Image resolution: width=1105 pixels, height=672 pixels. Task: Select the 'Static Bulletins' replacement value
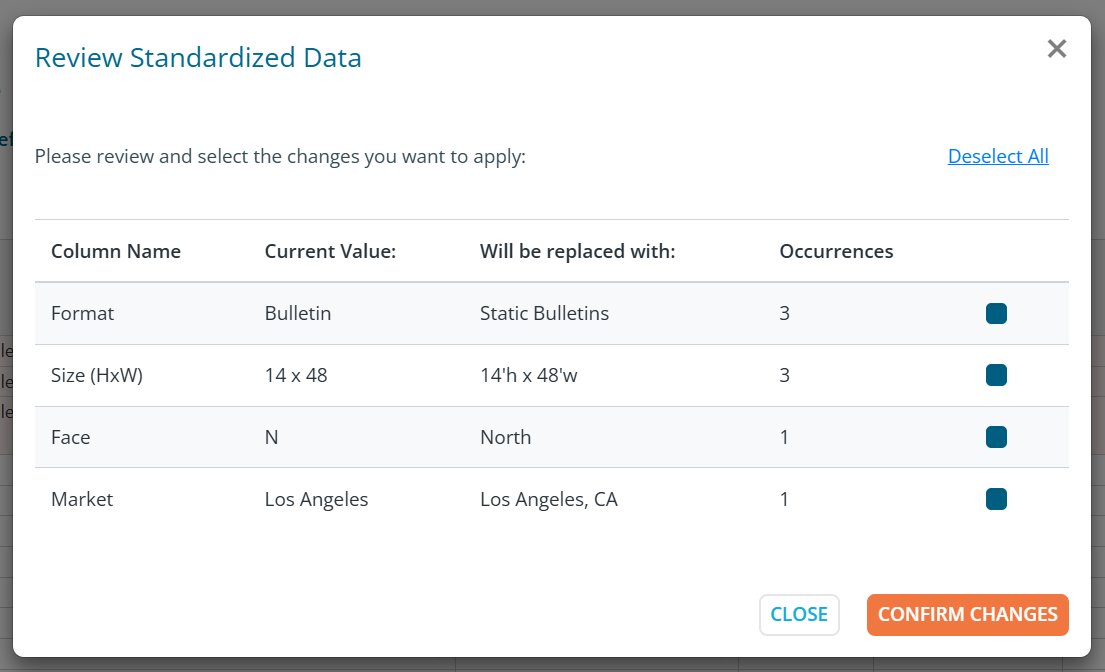pyautogui.click(x=544, y=314)
